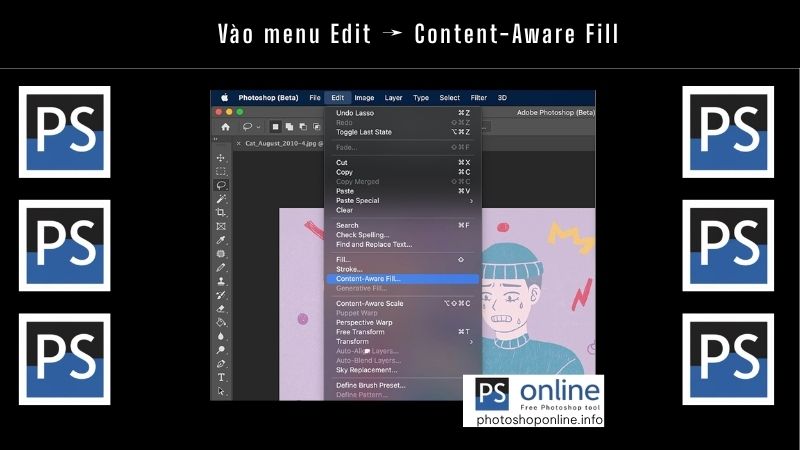The width and height of the screenshot is (800, 450).
Task: Open Lasso tool preset dropdown in options bar
Action: pyautogui.click(x=259, y=127)
